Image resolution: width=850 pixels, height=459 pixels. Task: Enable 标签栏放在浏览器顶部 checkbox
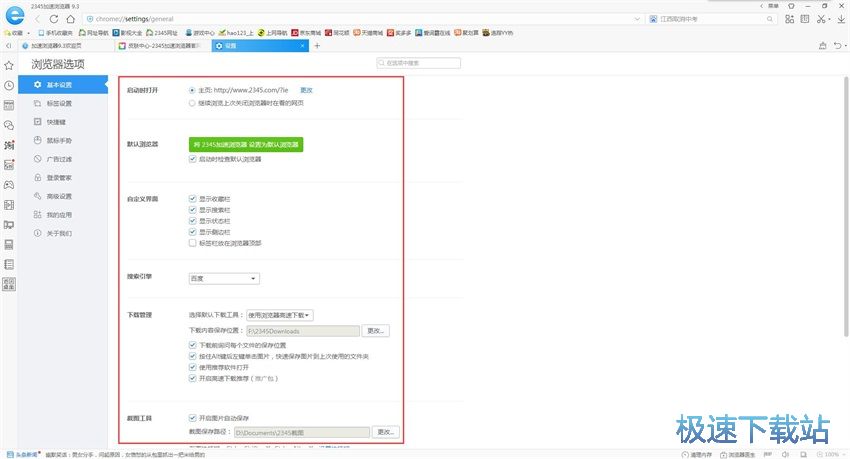point(192,243)
